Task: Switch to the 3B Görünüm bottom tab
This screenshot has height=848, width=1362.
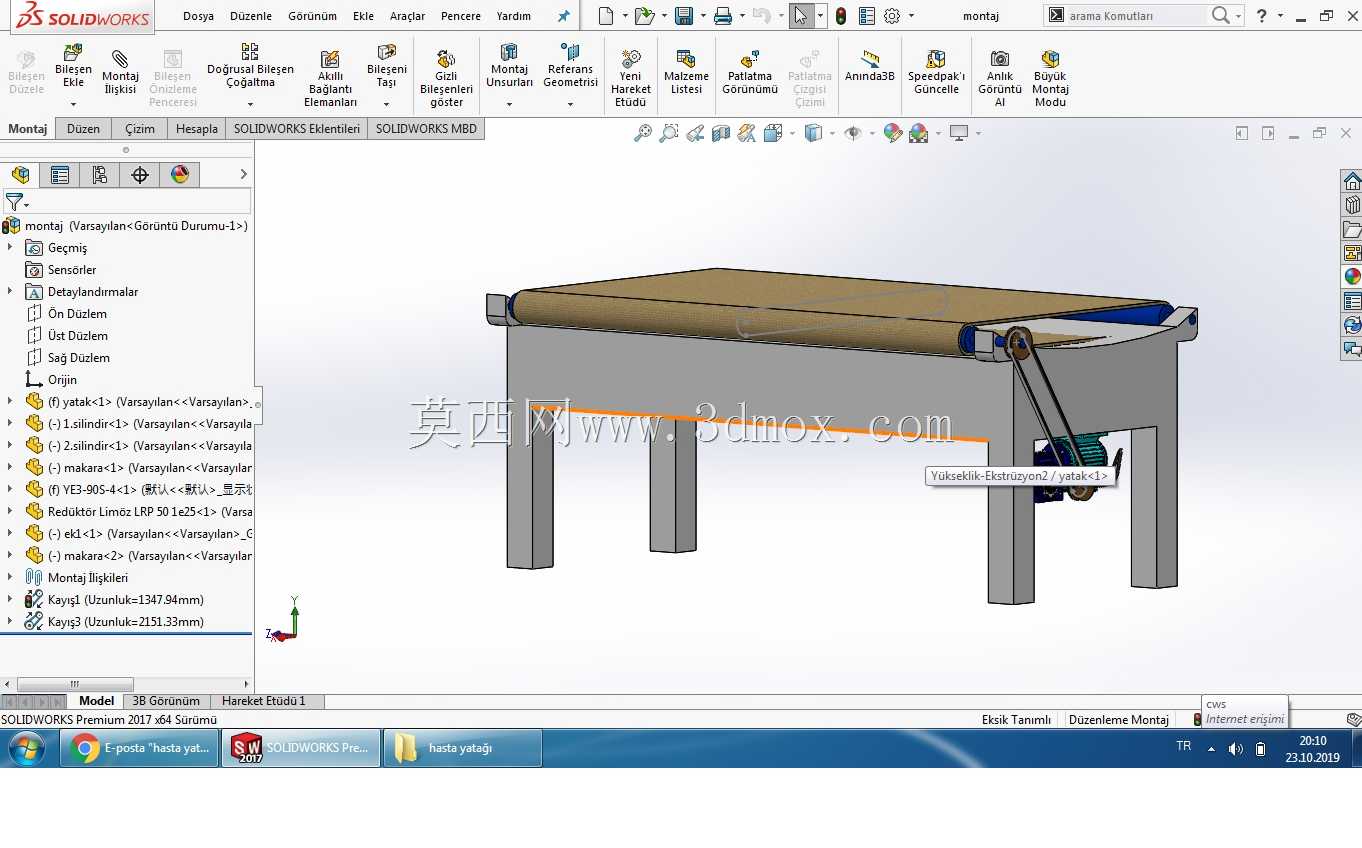Action: click(166, 701)
